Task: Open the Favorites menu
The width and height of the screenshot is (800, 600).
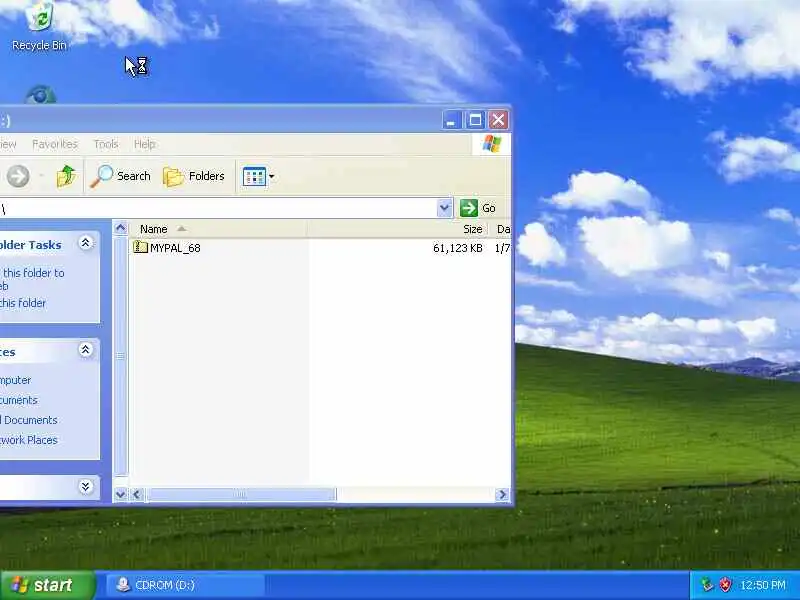Action: [55, 144]
